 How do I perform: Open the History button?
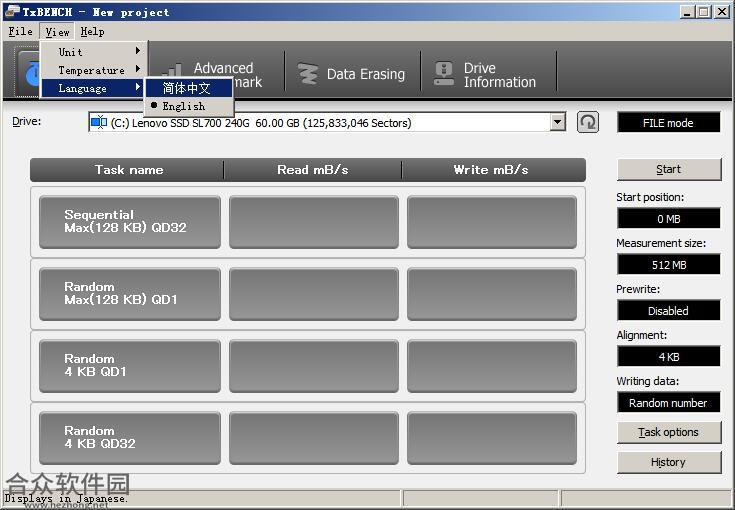coord(669,462)
